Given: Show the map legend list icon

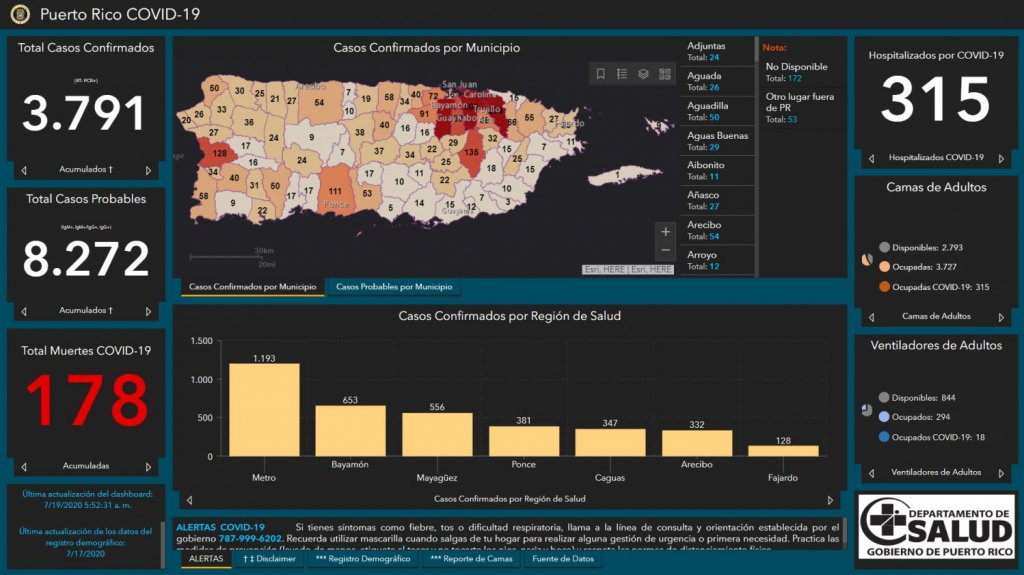Looking at the screenshot, I should [x=622, y=74].
